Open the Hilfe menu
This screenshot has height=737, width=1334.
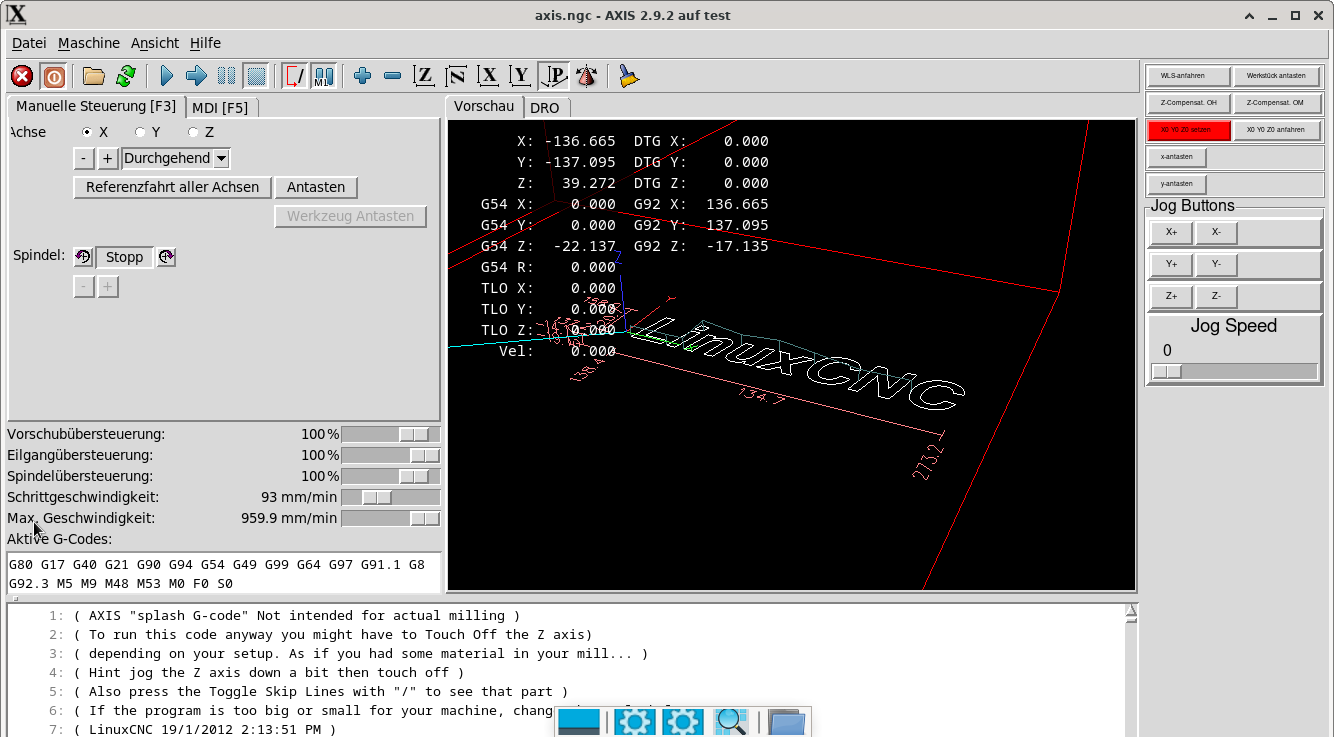click(205, 43)
